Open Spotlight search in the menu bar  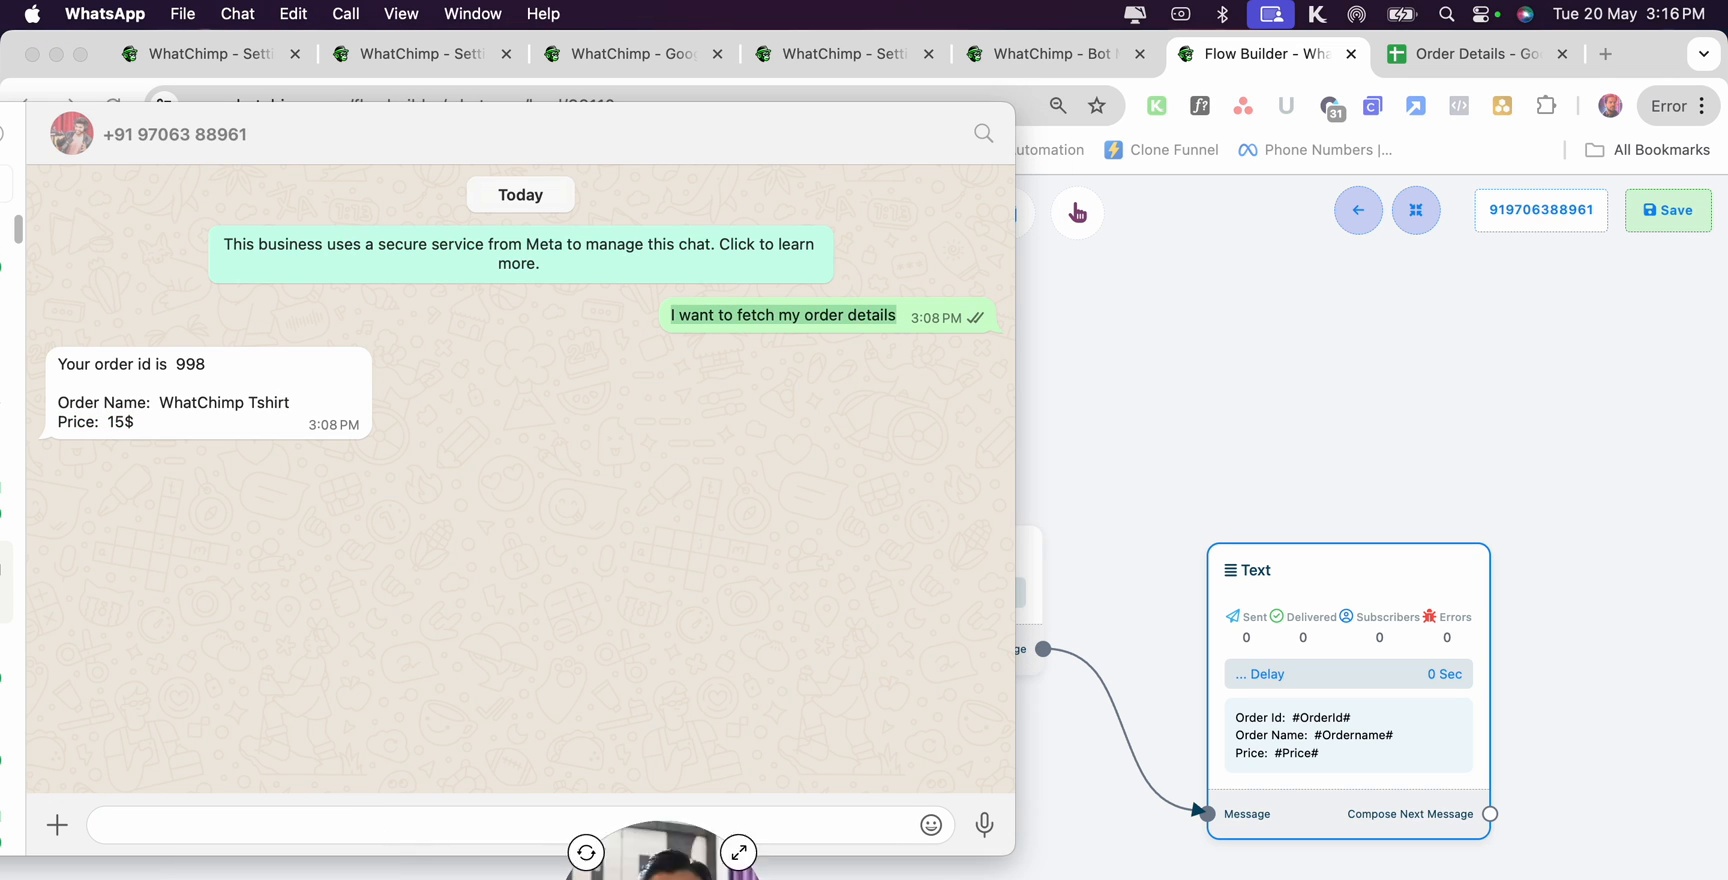click(x=1446, y=14)
